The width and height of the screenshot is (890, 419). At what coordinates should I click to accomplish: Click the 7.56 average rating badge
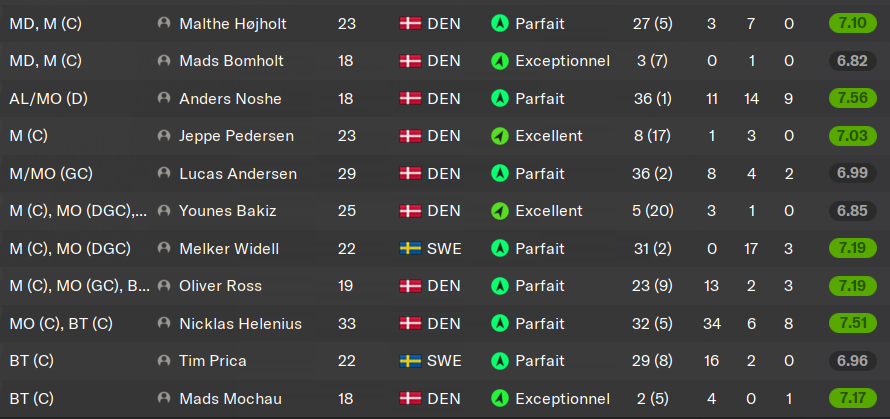(x=853, y=98)
